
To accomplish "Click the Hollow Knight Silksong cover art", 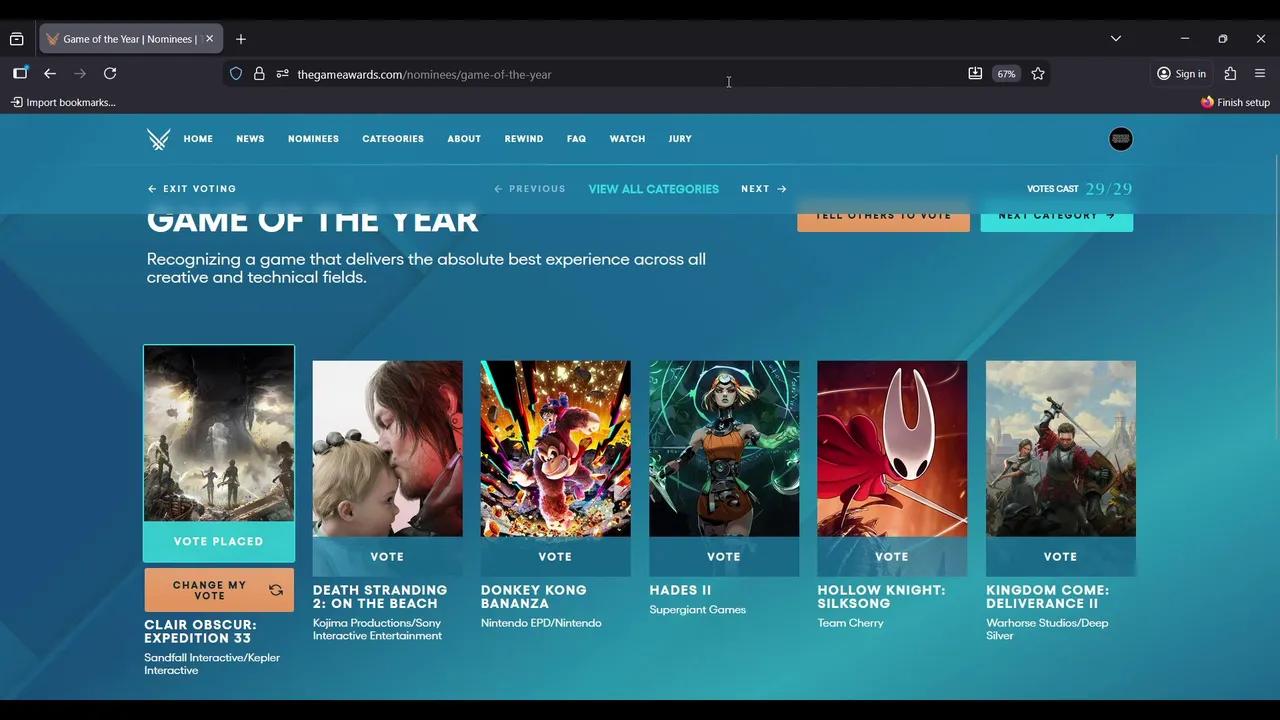I will [x=892, y=449].
